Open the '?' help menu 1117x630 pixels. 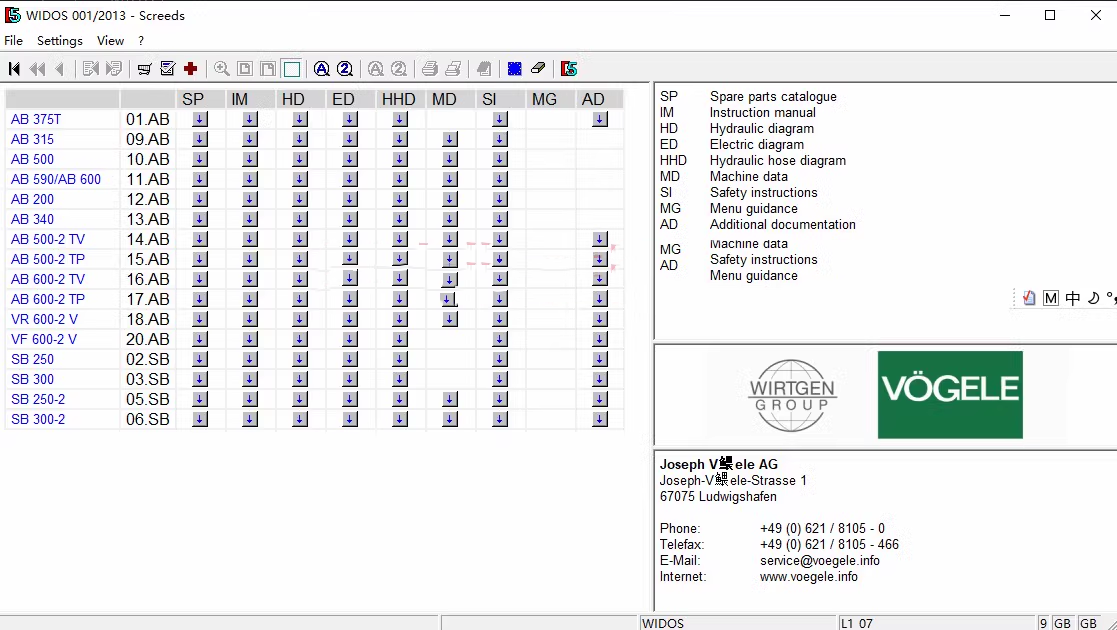(141, 41)
